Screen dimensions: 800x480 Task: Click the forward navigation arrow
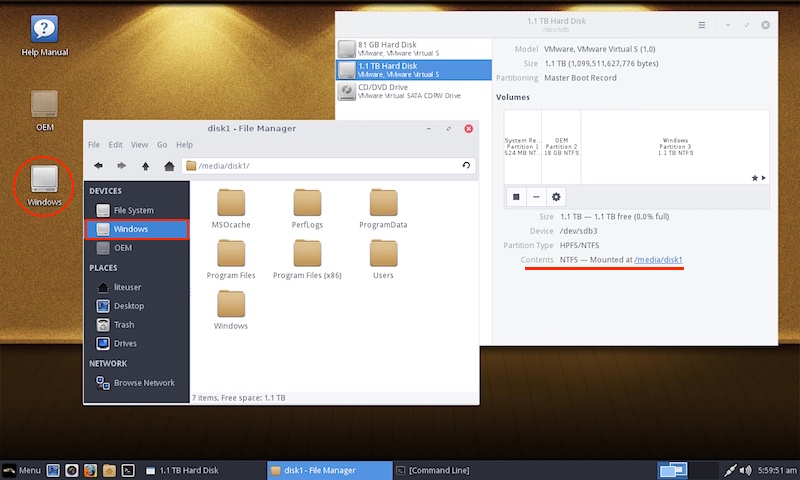(122, 165)
